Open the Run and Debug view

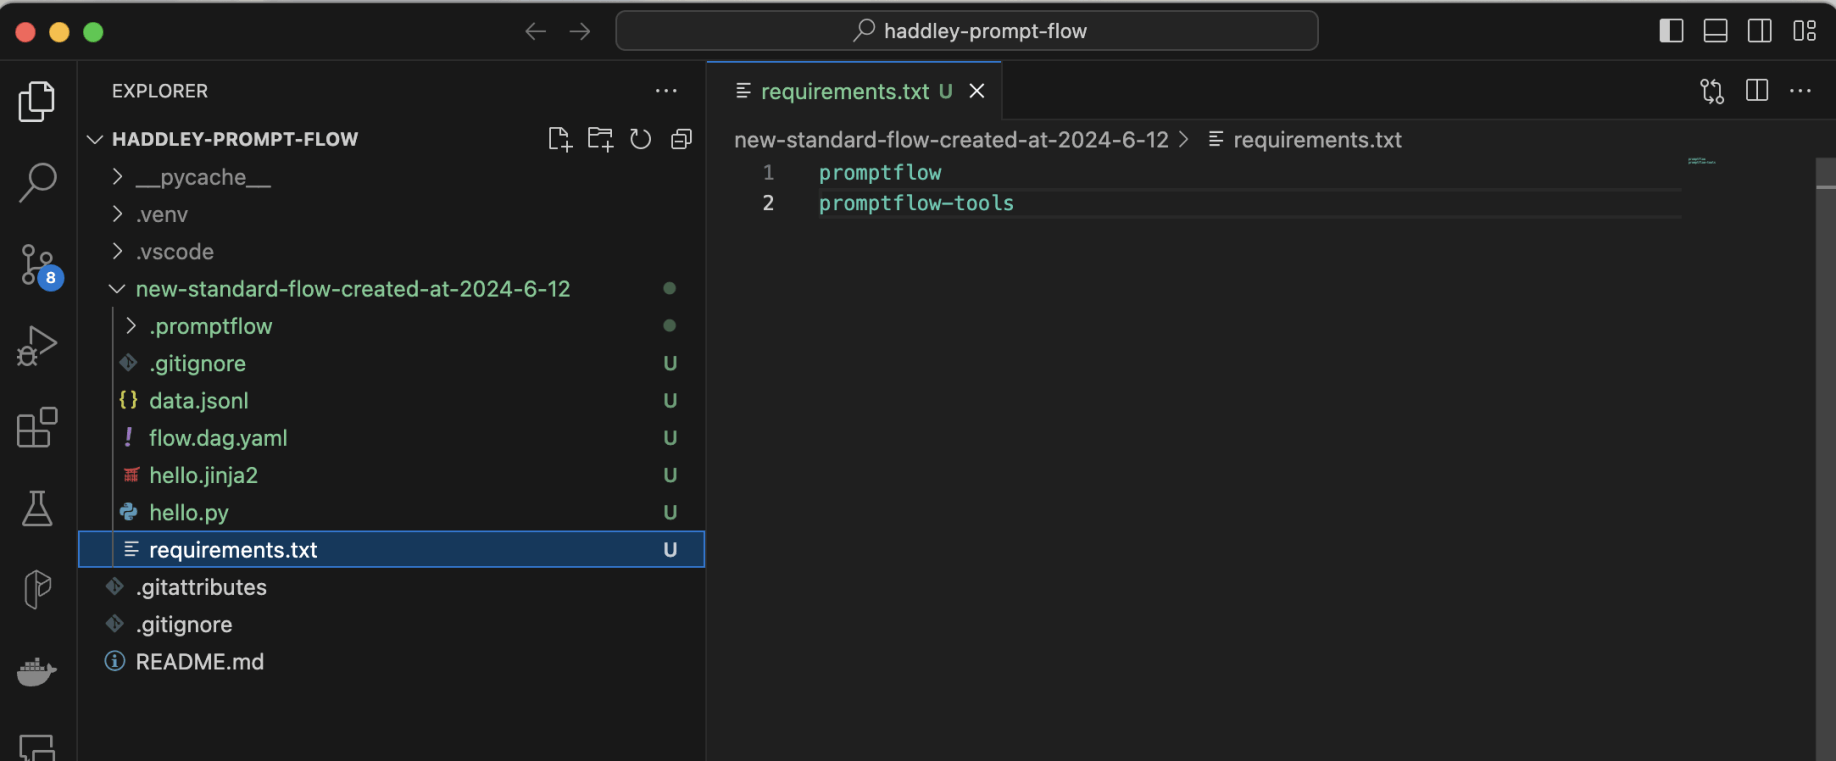tap(38, 346)
